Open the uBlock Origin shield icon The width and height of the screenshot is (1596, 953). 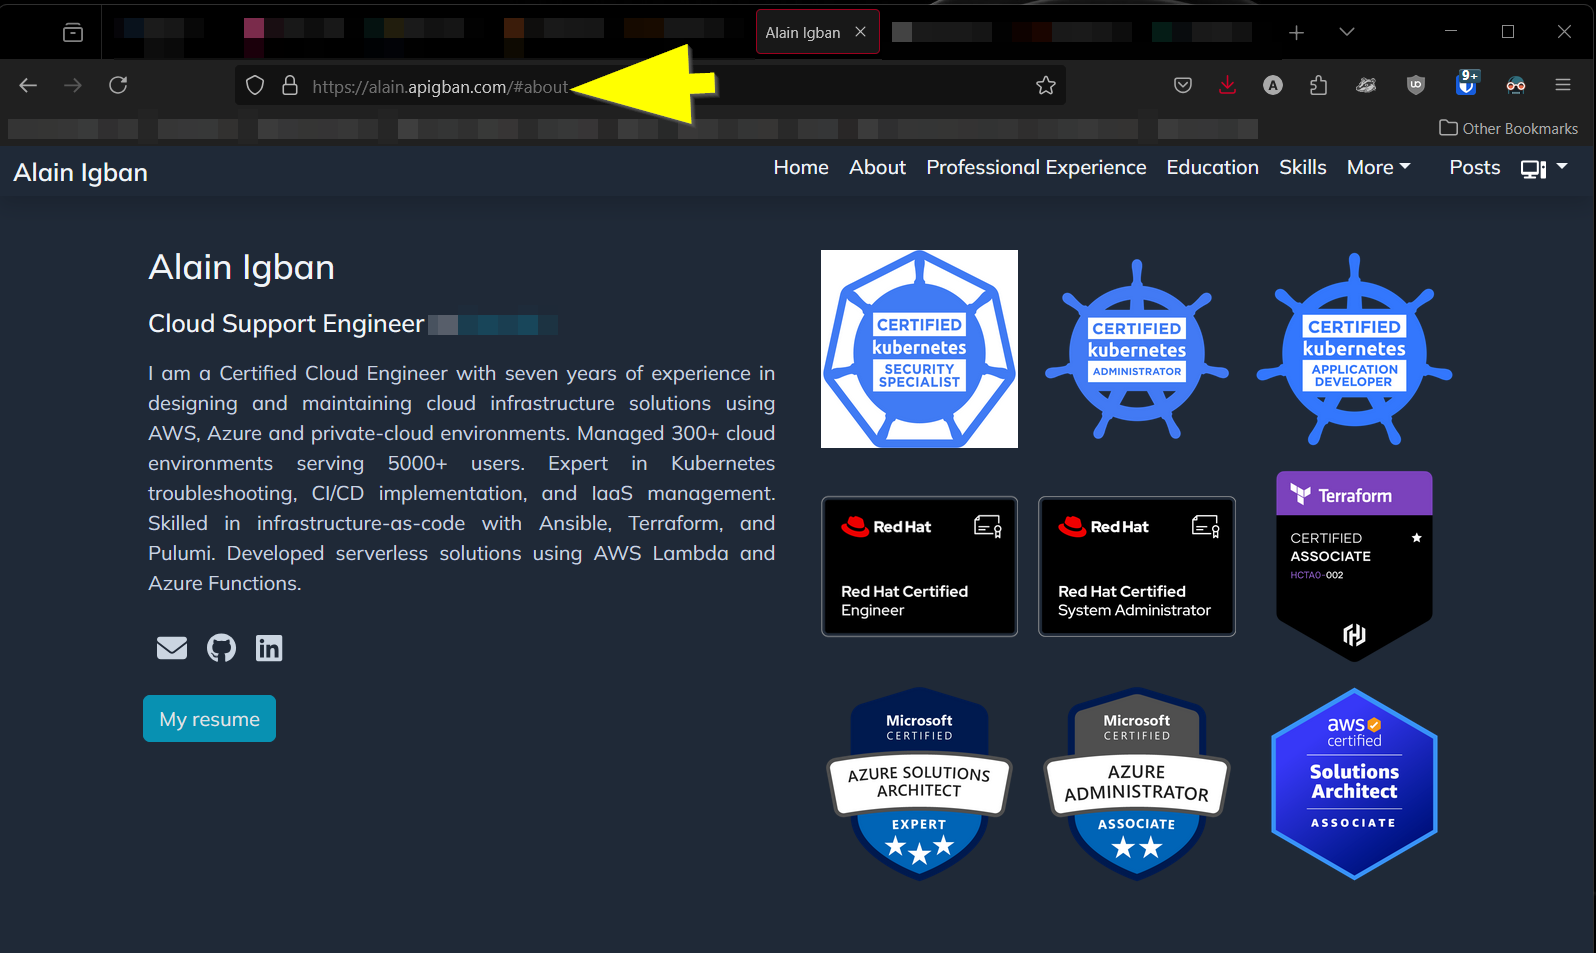[x=1415, y=86]
